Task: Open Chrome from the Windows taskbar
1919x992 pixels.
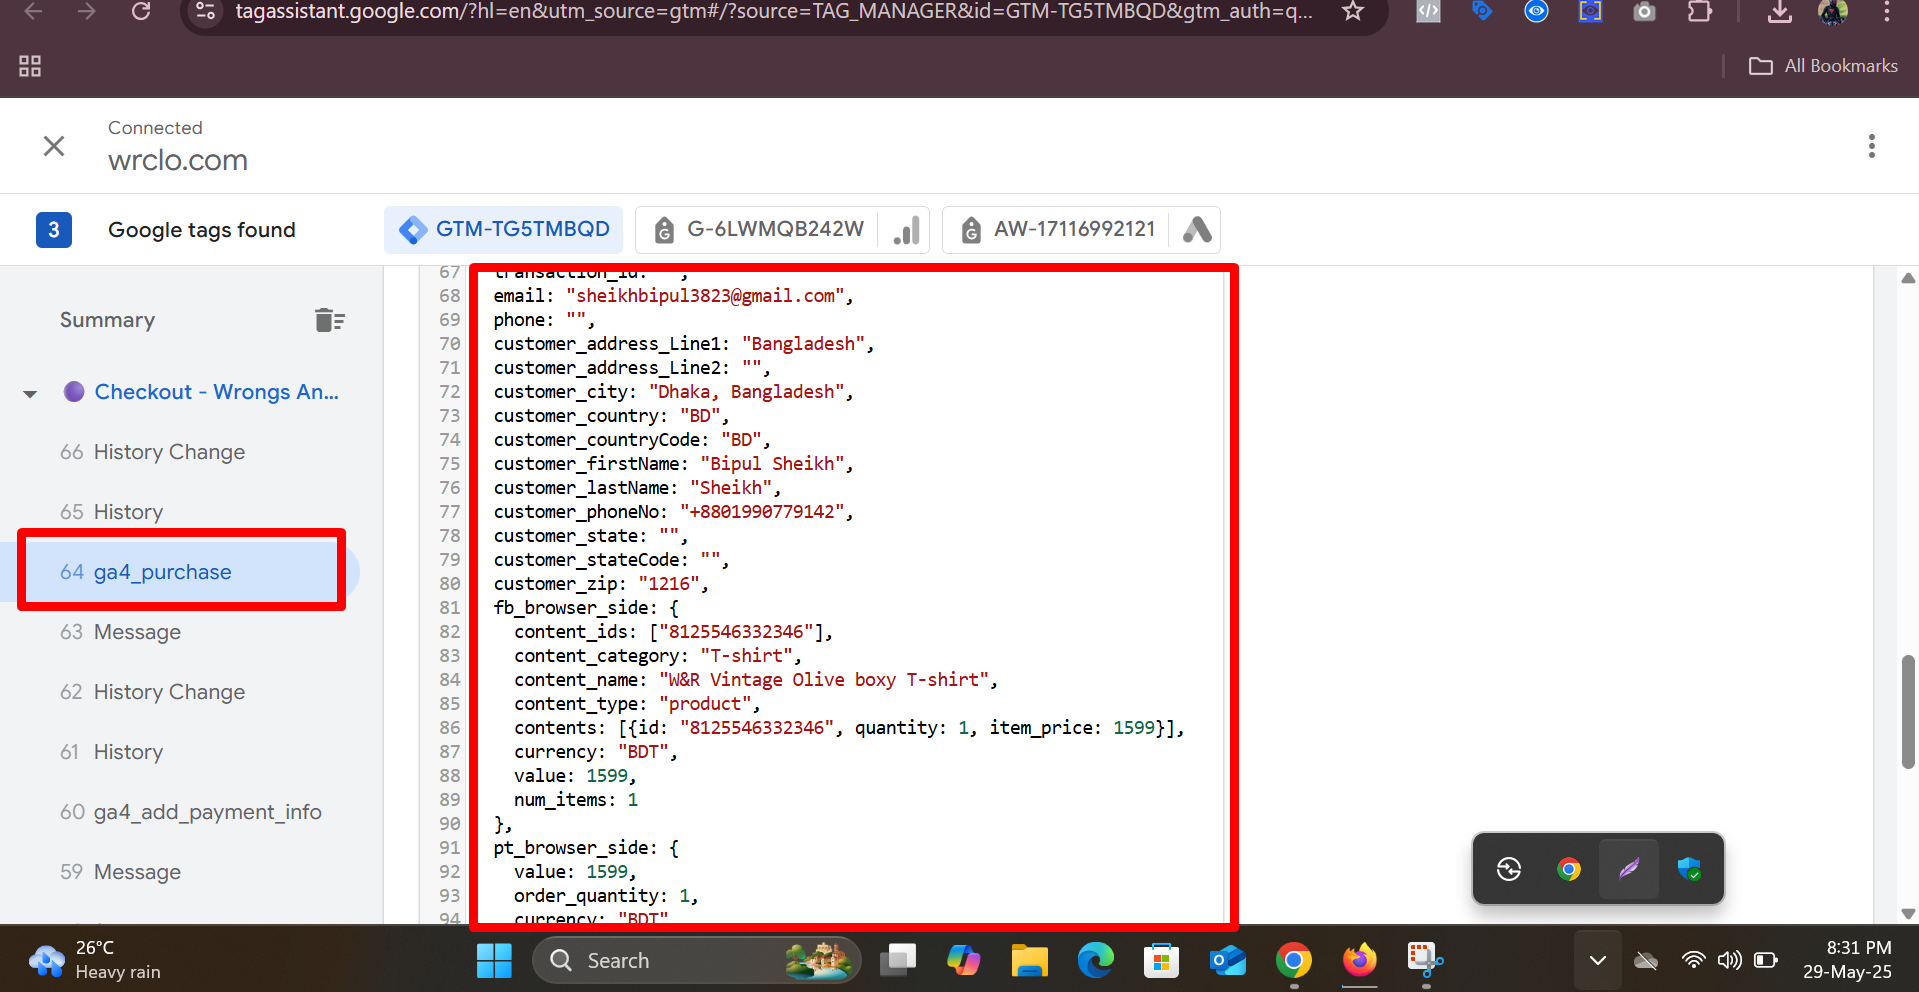Action: pyautogui.click(x=1293, y=961)
